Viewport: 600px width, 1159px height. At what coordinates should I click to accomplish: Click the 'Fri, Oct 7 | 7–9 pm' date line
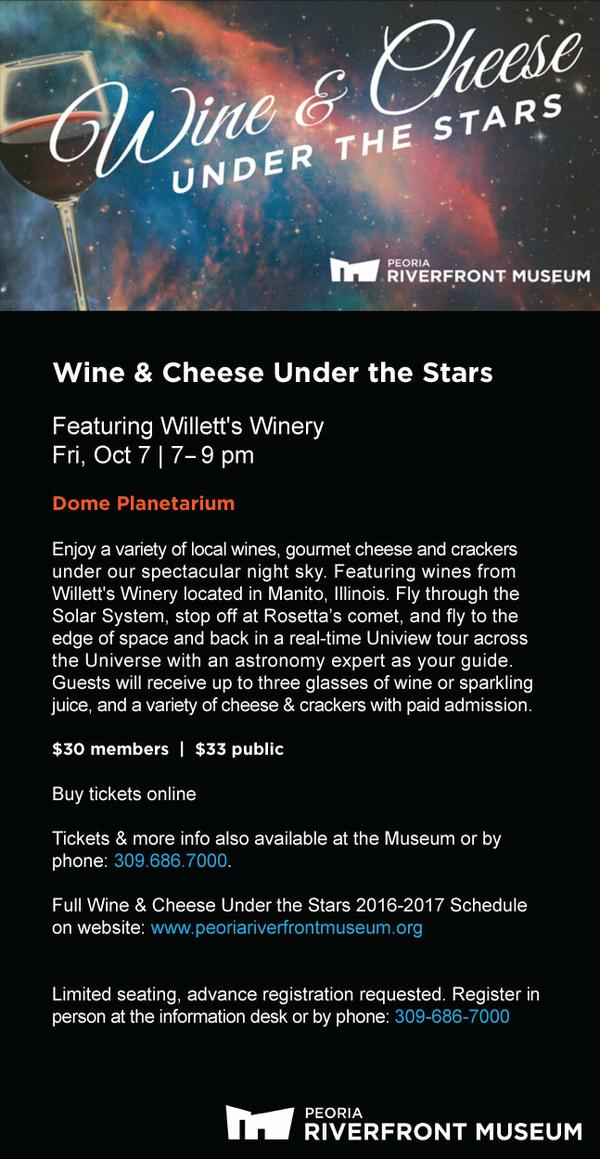click(153, 455)
